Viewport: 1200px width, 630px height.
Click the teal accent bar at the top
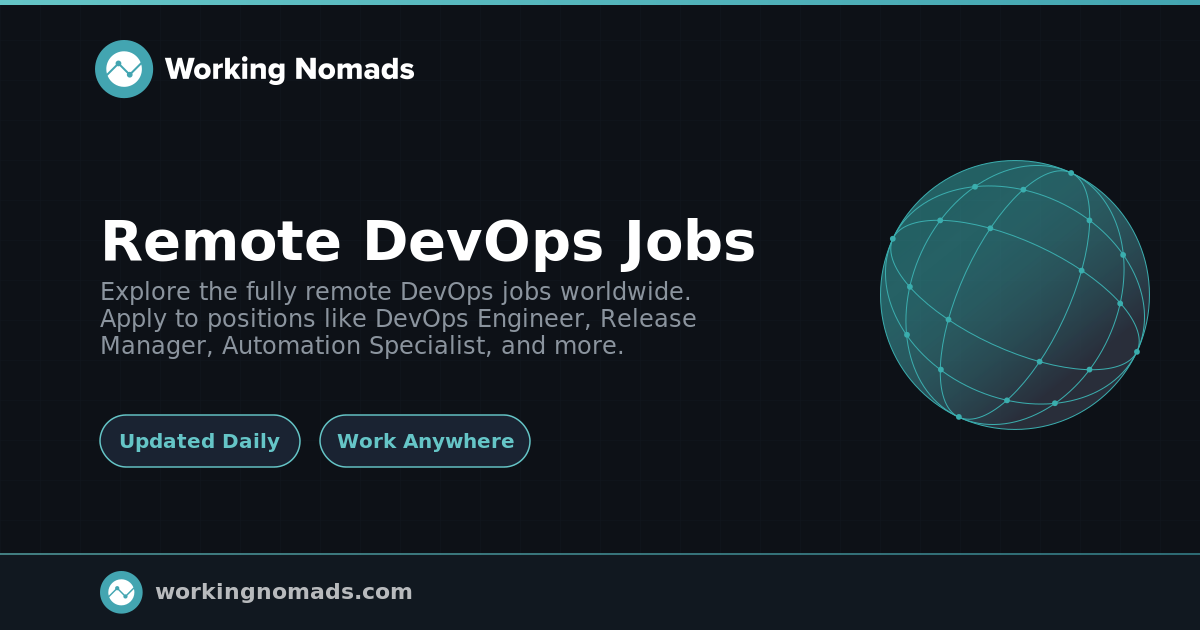point(600,2)
